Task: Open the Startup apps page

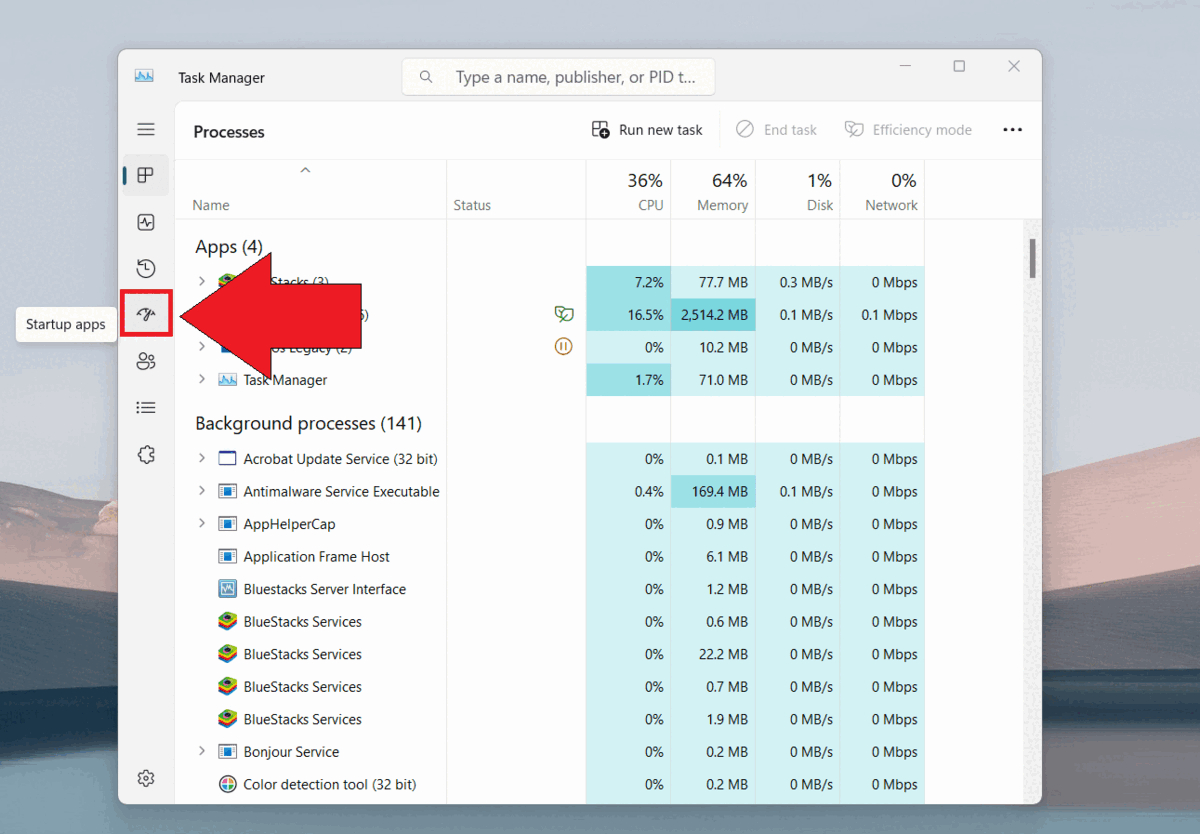Action: [146, 314]
